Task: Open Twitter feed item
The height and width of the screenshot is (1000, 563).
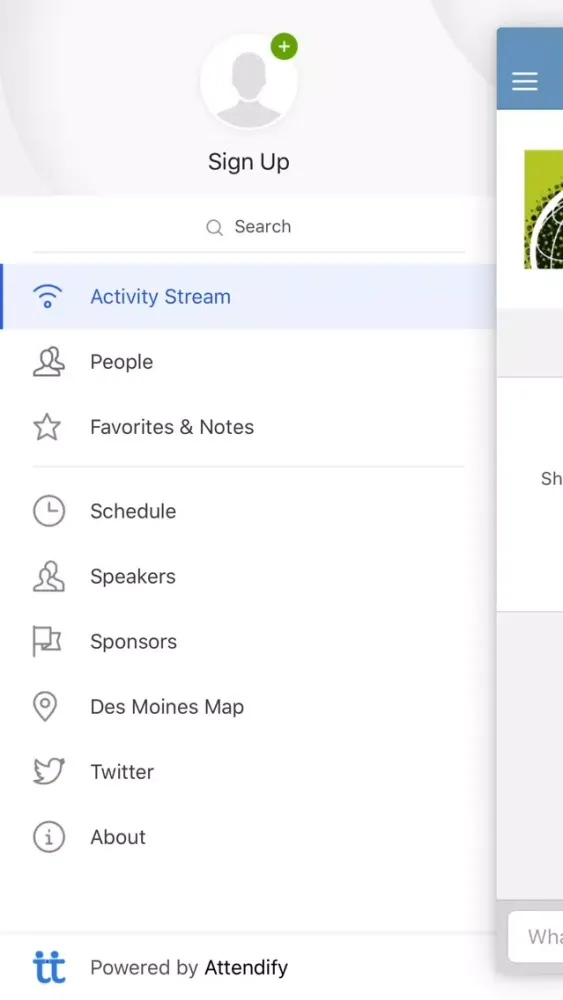Action: (248, 772)
